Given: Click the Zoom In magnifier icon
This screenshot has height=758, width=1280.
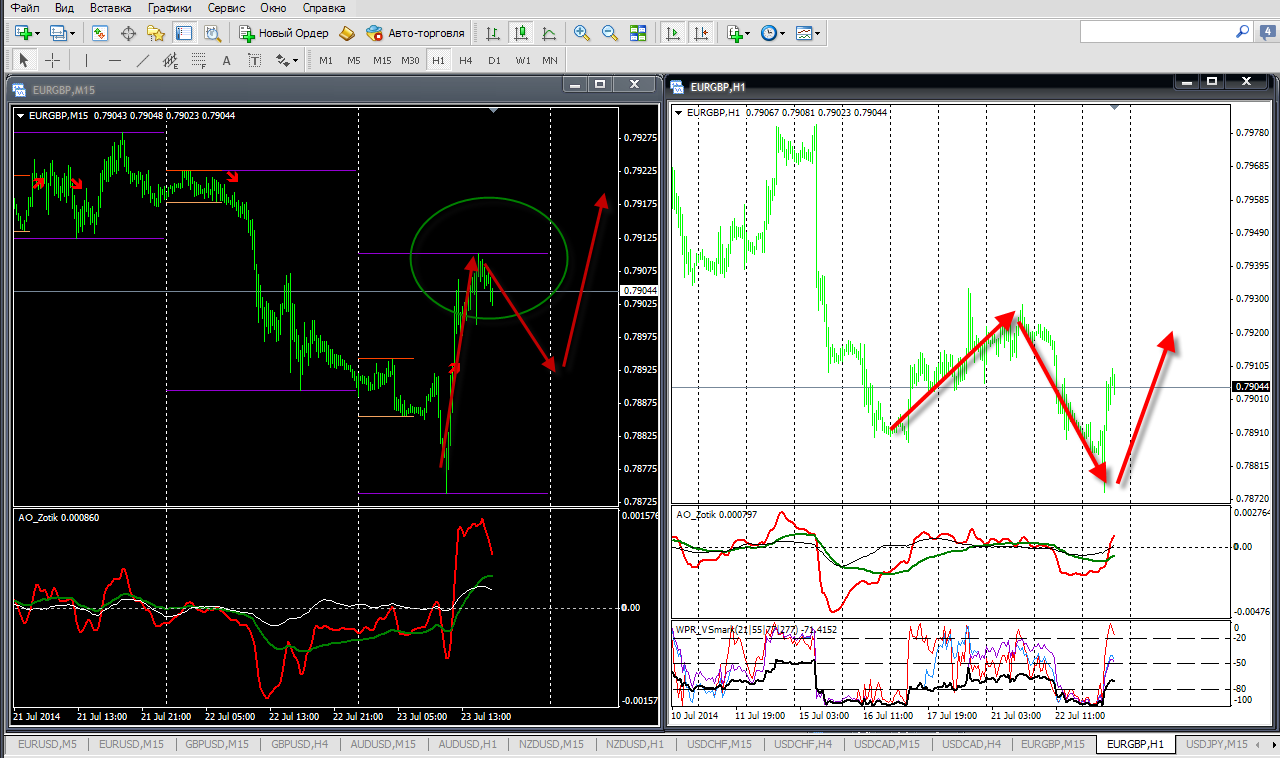Looking at the screenshot, I should [581, 33].
